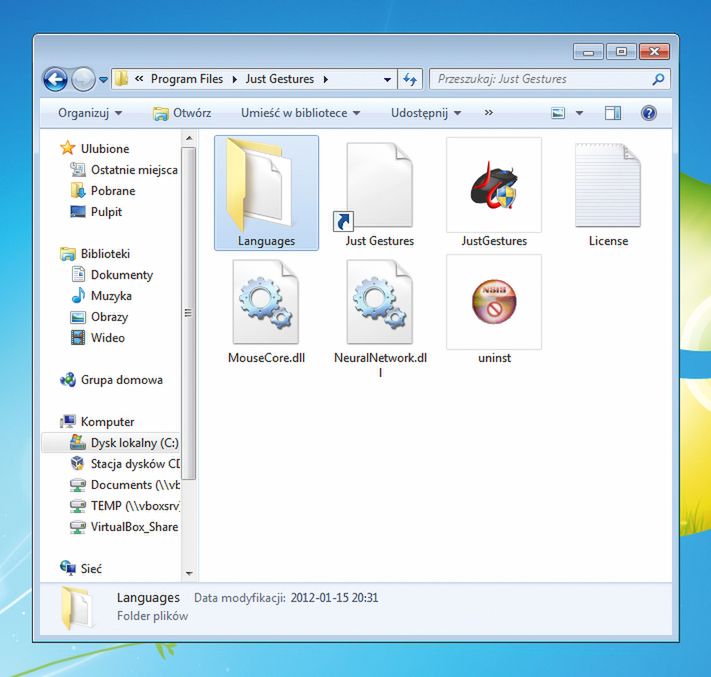The width and height of the screenshot is (711, 677).
Task: Click Languages name in details pane
Action: click(x=148, y=598)
